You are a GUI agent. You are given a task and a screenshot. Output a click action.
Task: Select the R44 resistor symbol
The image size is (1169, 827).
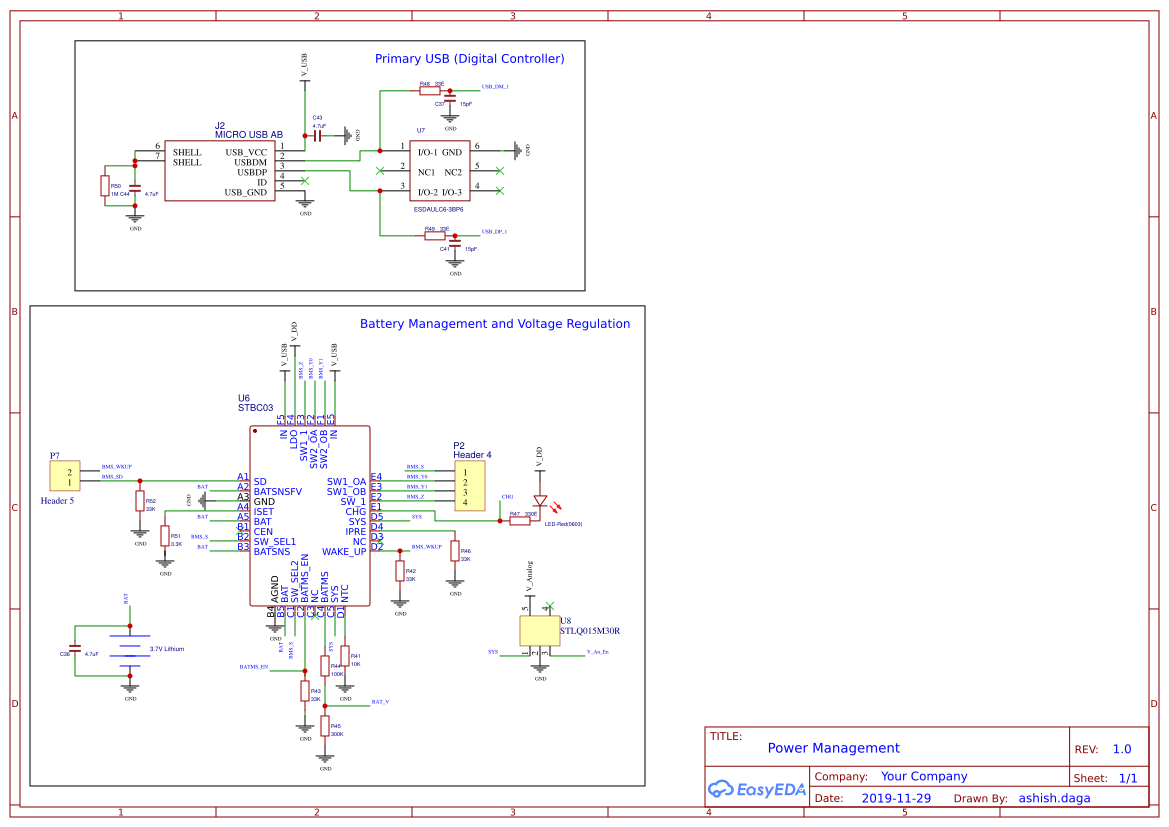point(325,666)
